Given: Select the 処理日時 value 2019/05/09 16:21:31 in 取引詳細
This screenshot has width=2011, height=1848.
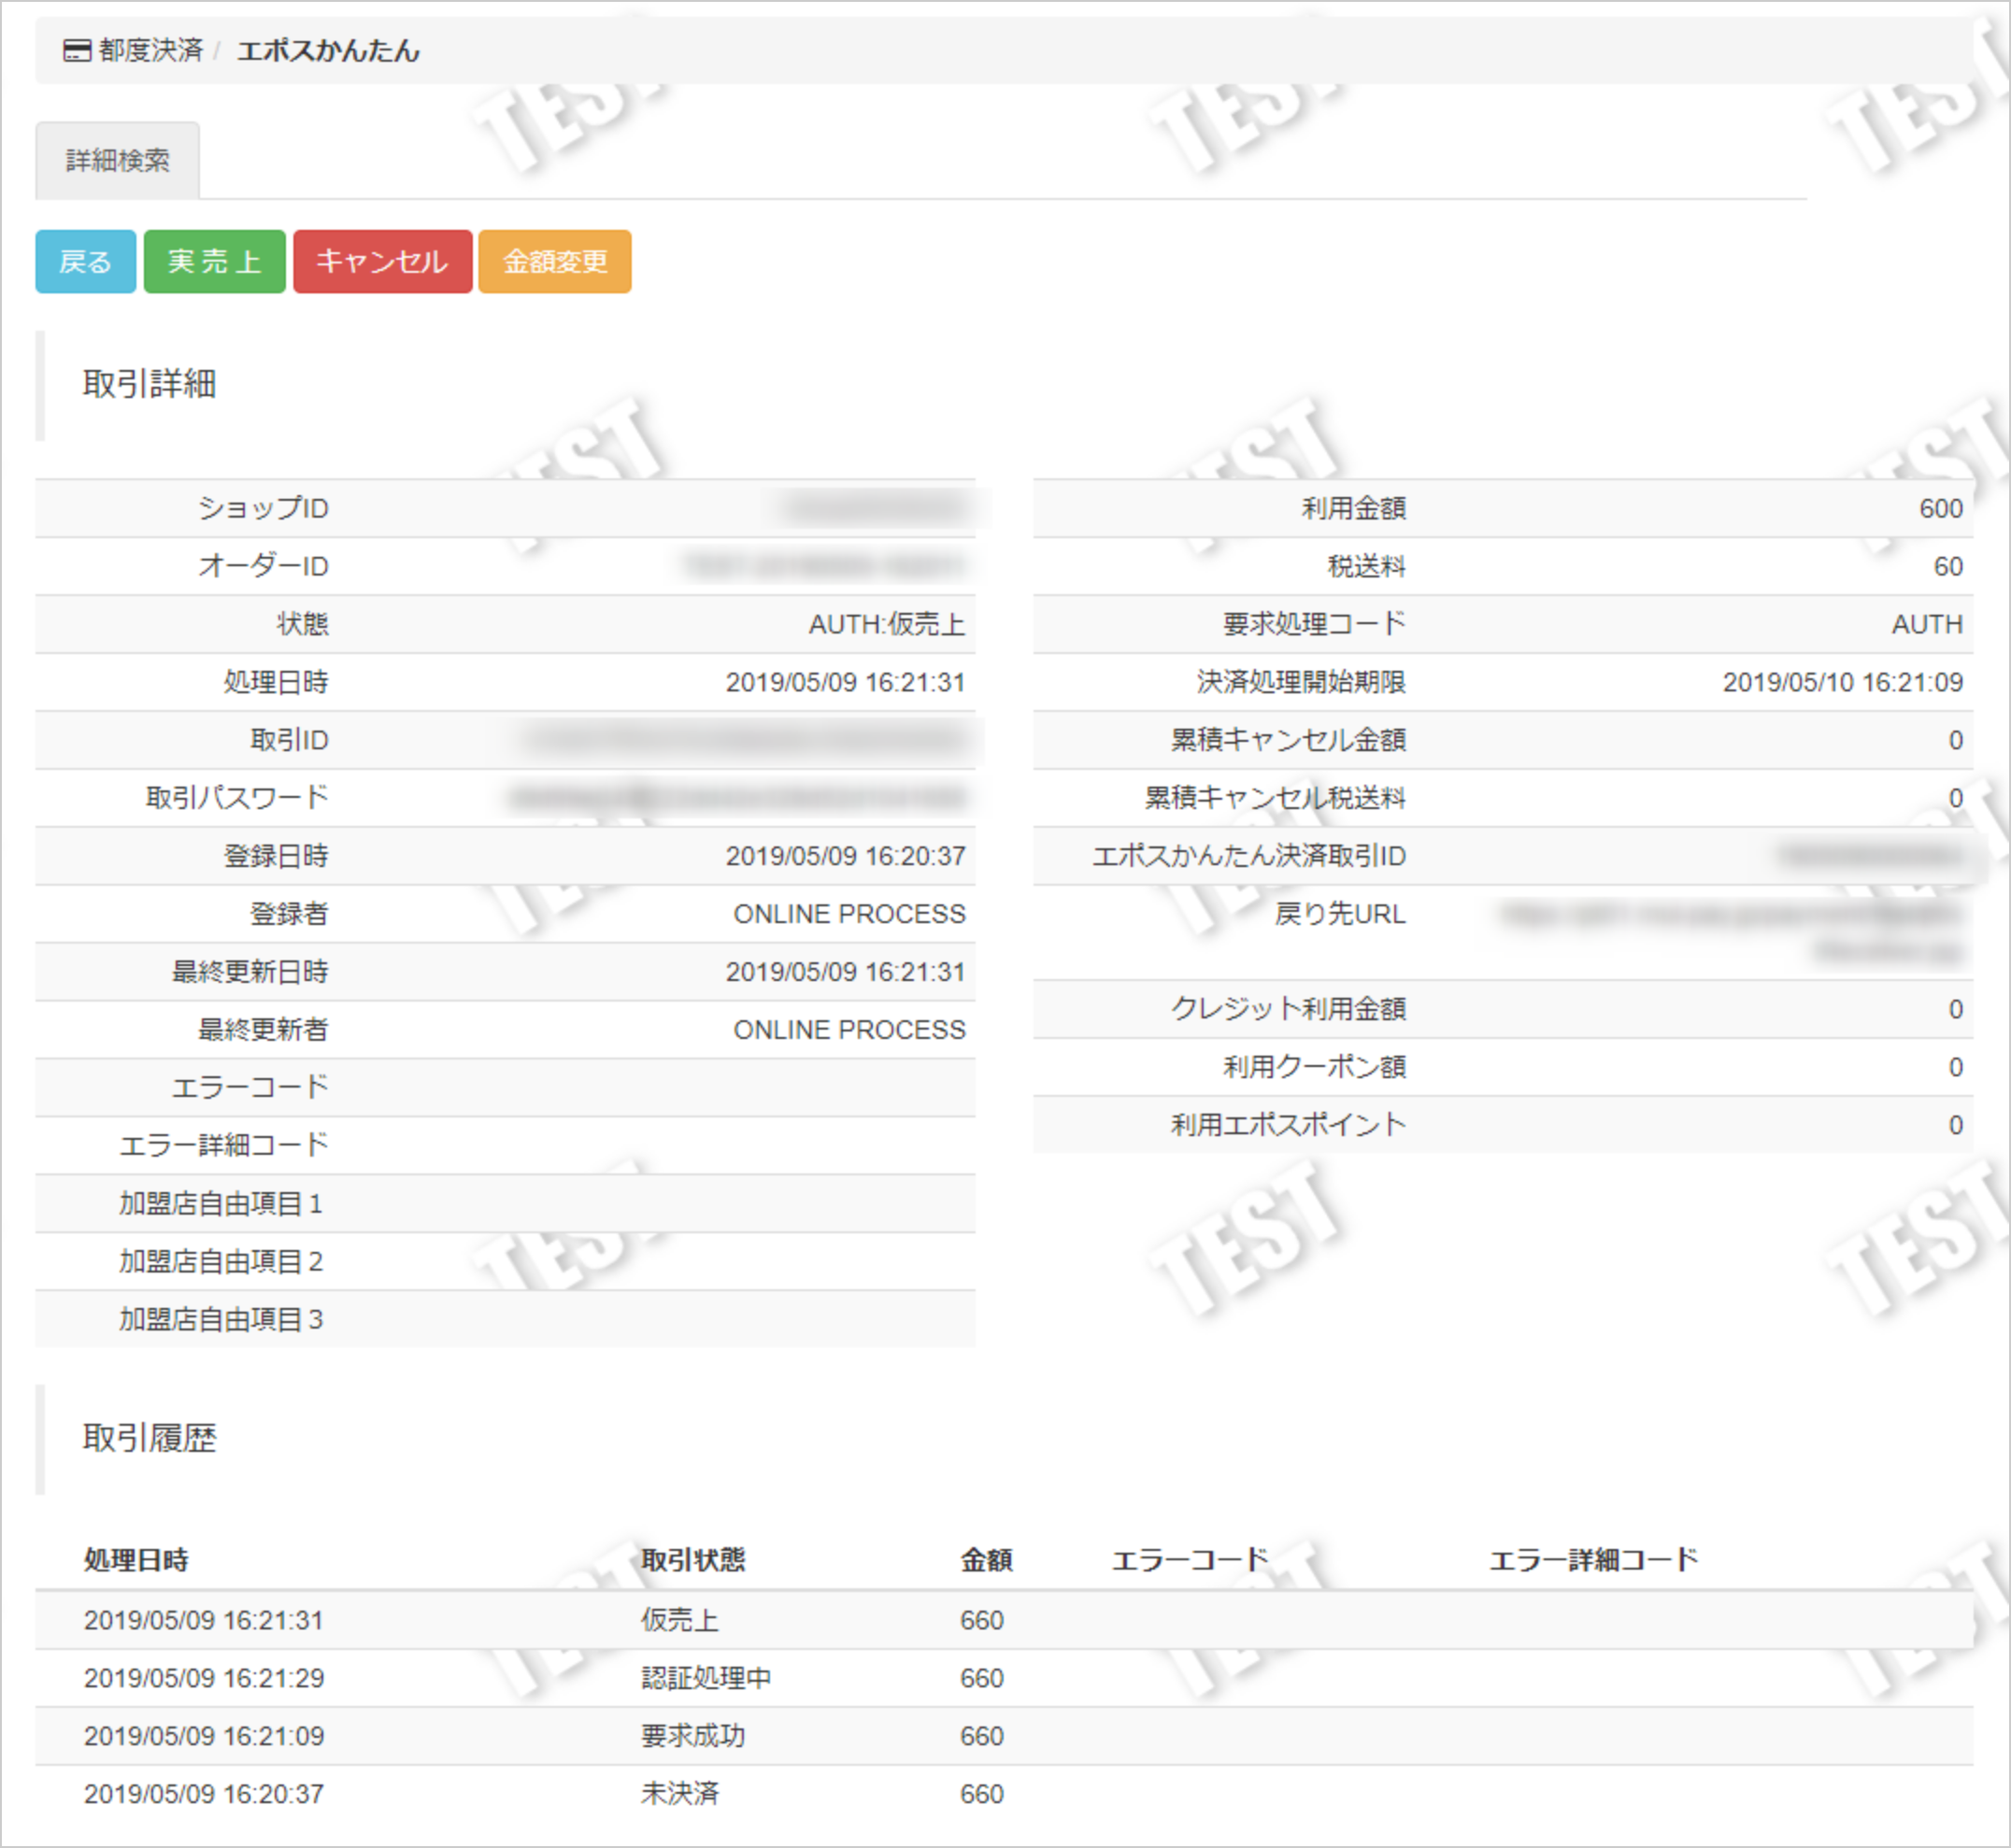Looking at the screenshot, I should pos(846,682).
